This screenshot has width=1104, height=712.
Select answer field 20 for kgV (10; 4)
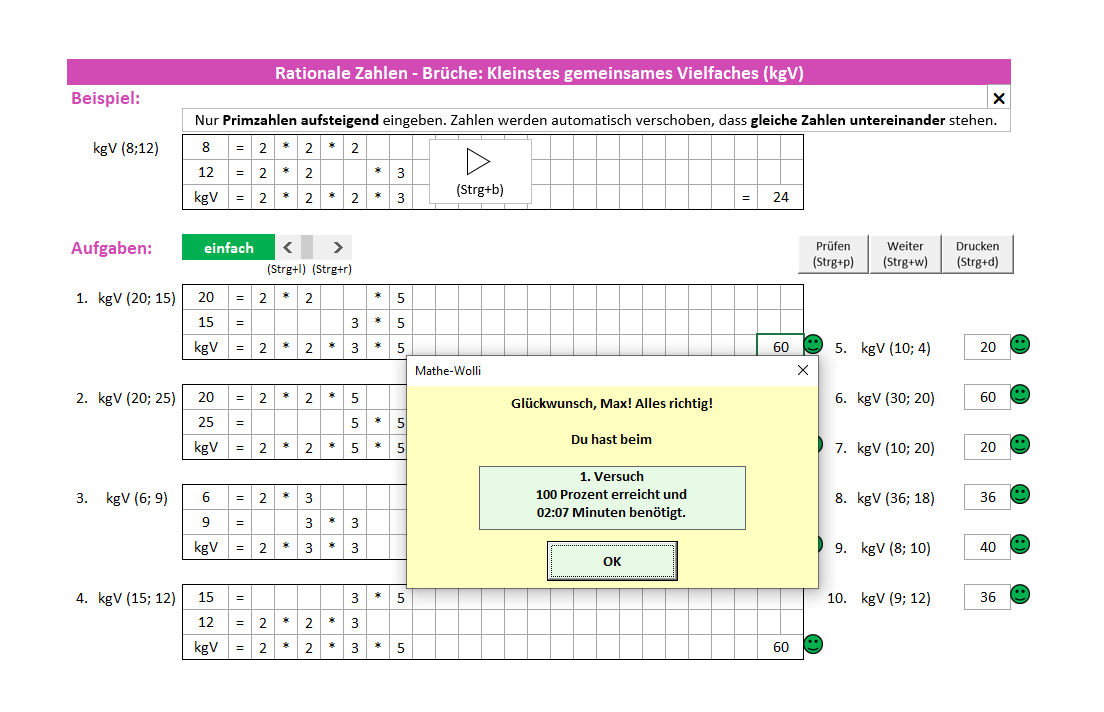(x=987, y=347)
